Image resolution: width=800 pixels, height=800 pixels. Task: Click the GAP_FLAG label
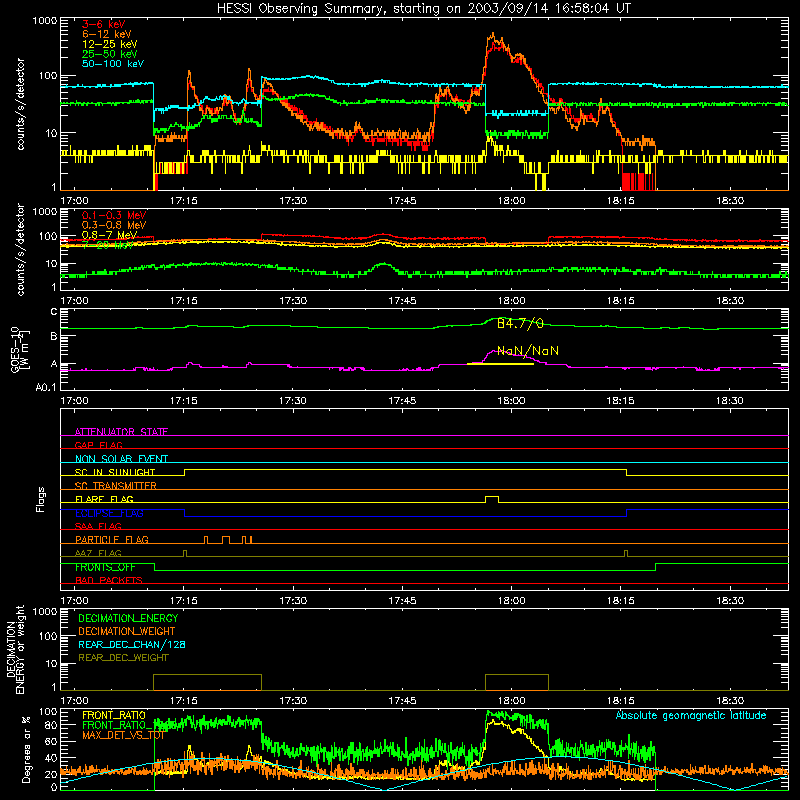(98, 445)
